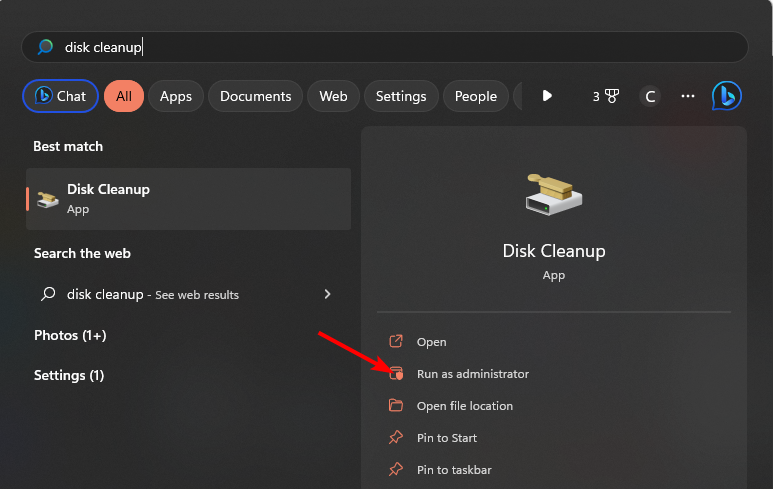Open the rewards trophy points indicator

tap(605, 96)
